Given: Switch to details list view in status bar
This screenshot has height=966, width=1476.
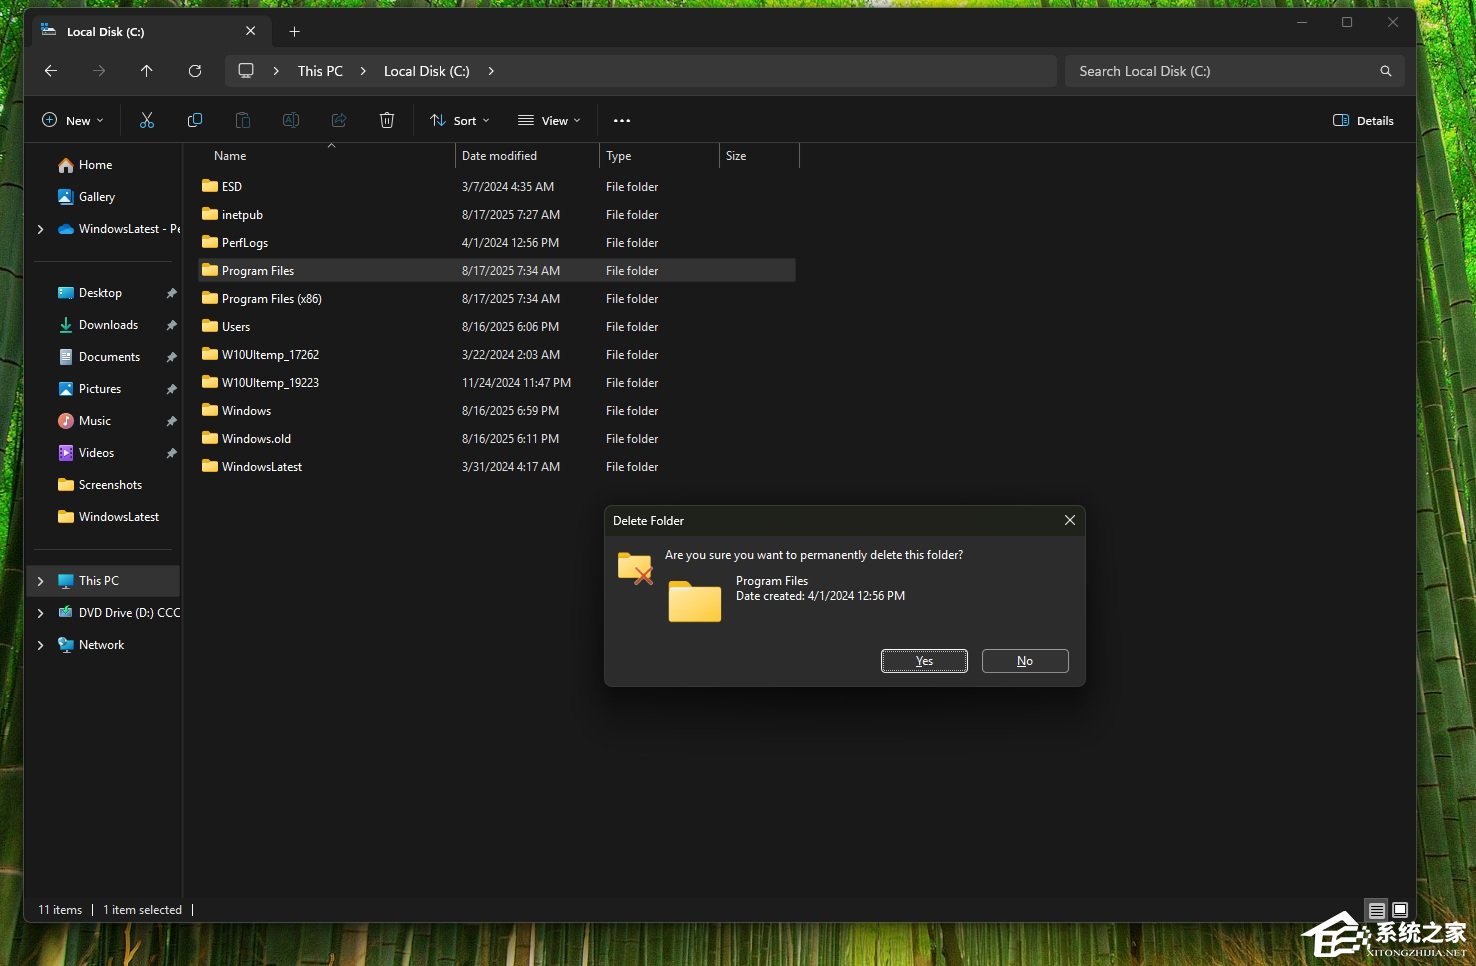Looking at the screenshot, I should coord(1377,910).
